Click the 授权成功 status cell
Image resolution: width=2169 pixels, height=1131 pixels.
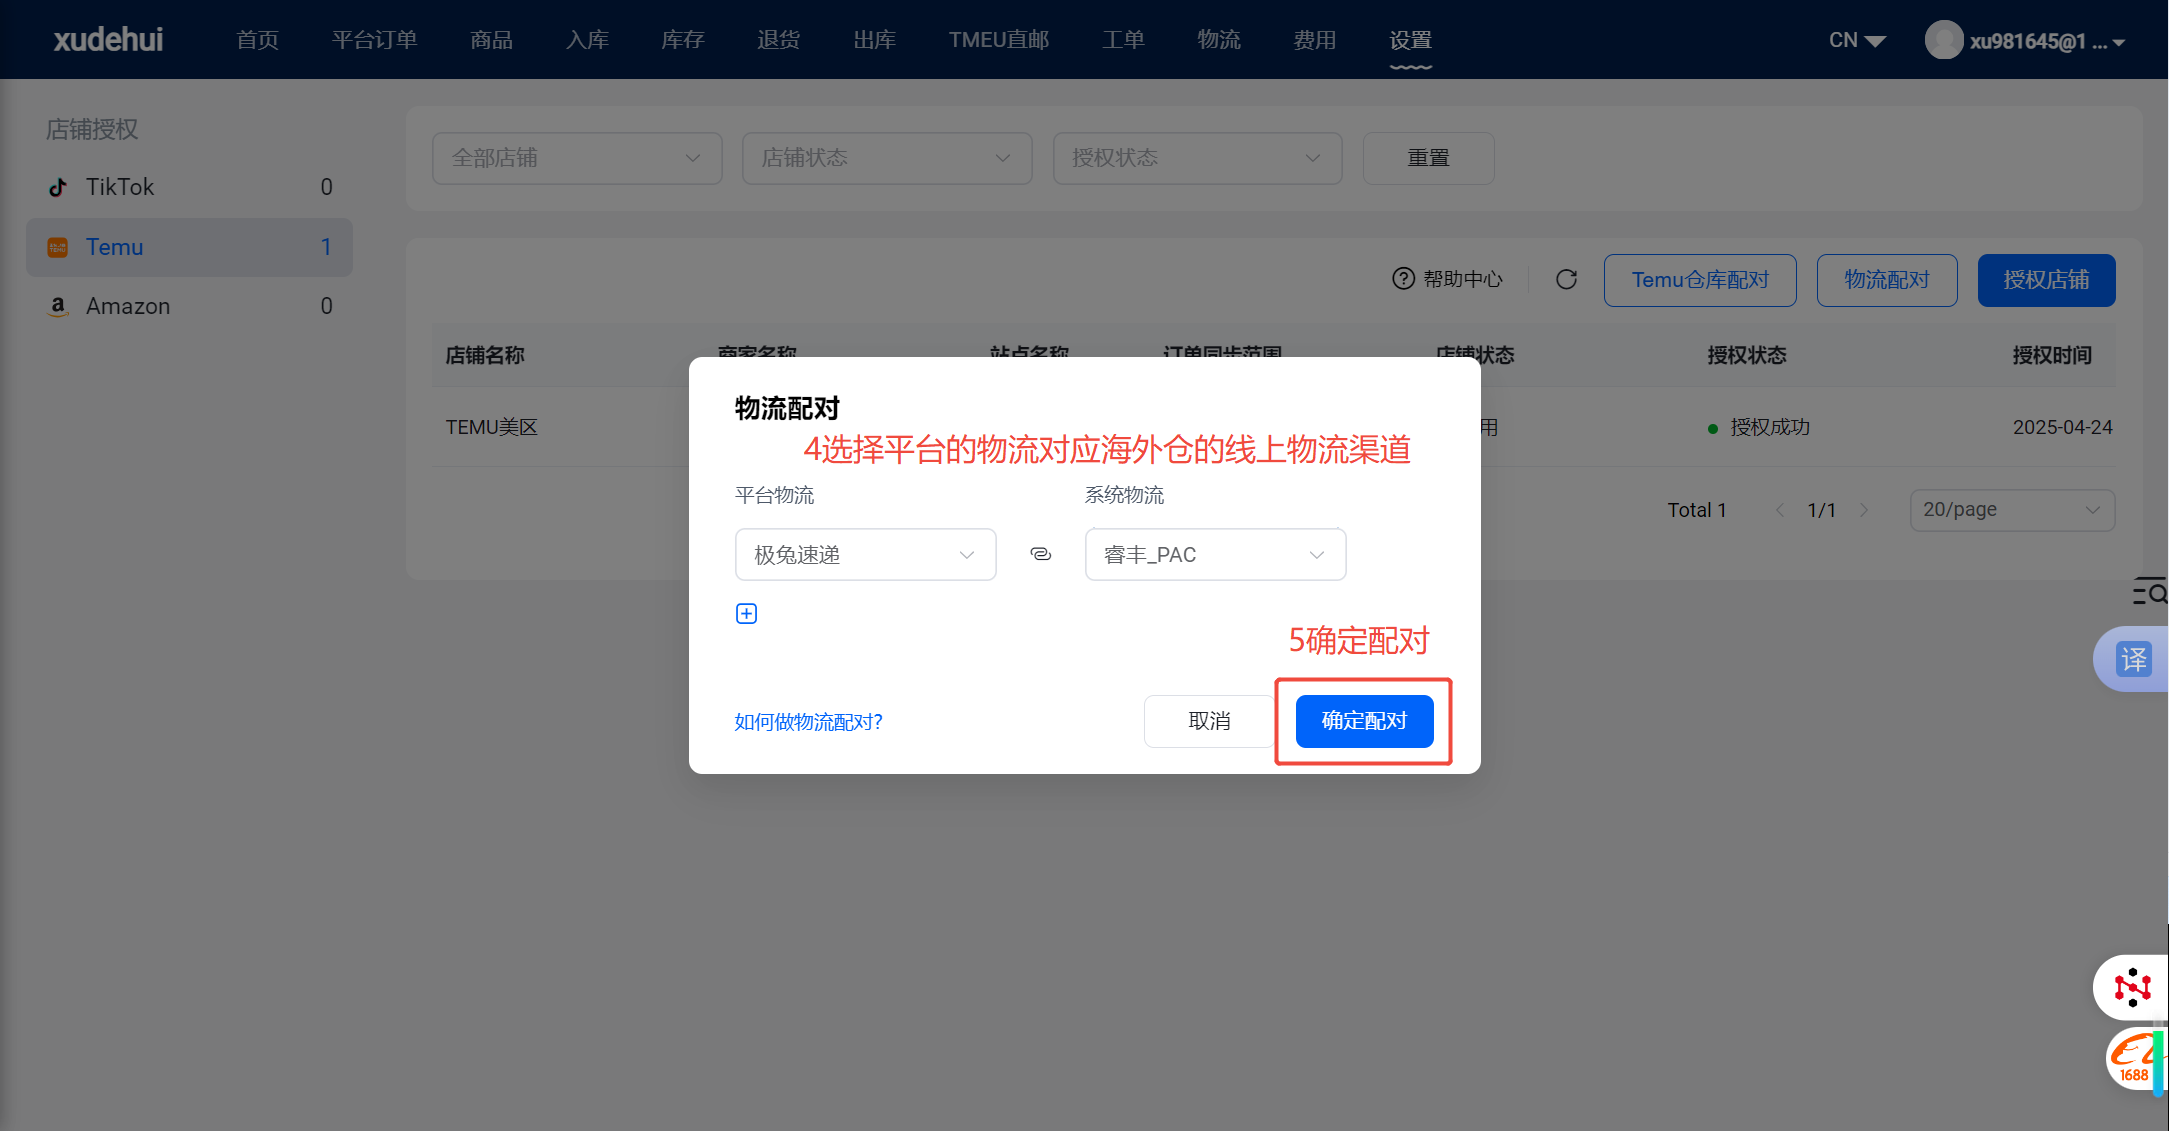point(1759,427)
